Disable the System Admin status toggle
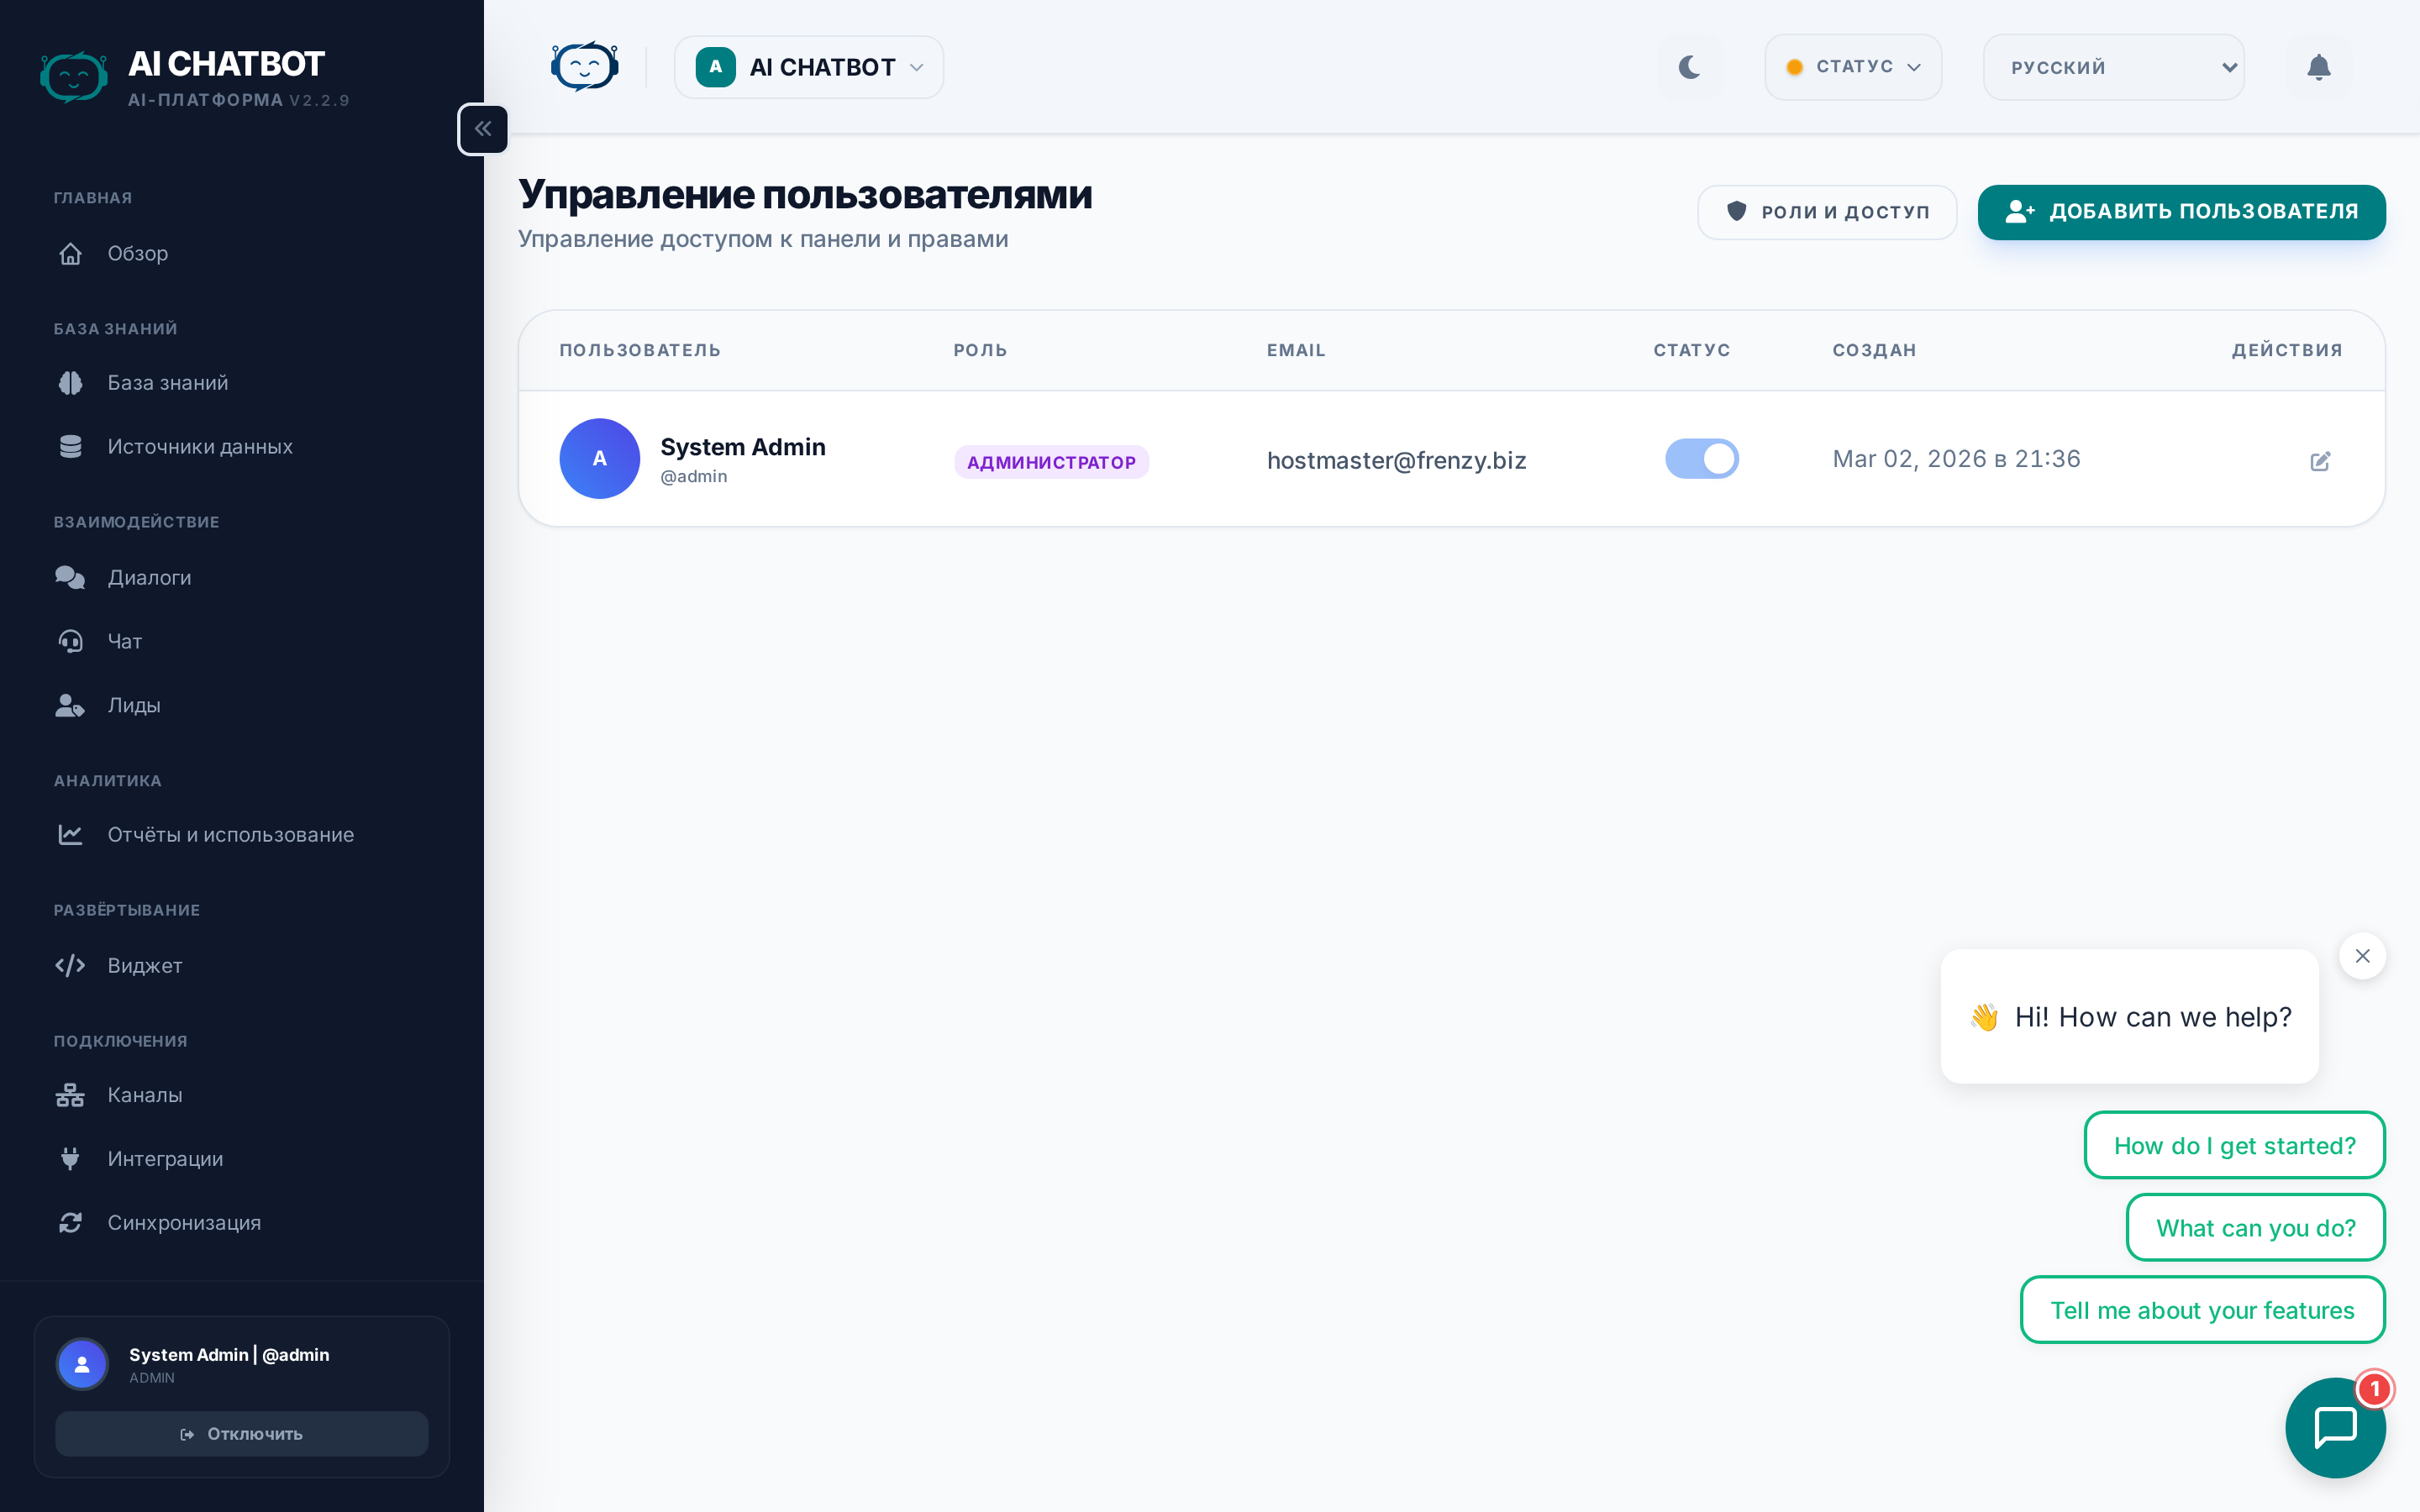The height and width of the screenshot is (1512, 2420). pyautogui.click(x=1701, y=459)
